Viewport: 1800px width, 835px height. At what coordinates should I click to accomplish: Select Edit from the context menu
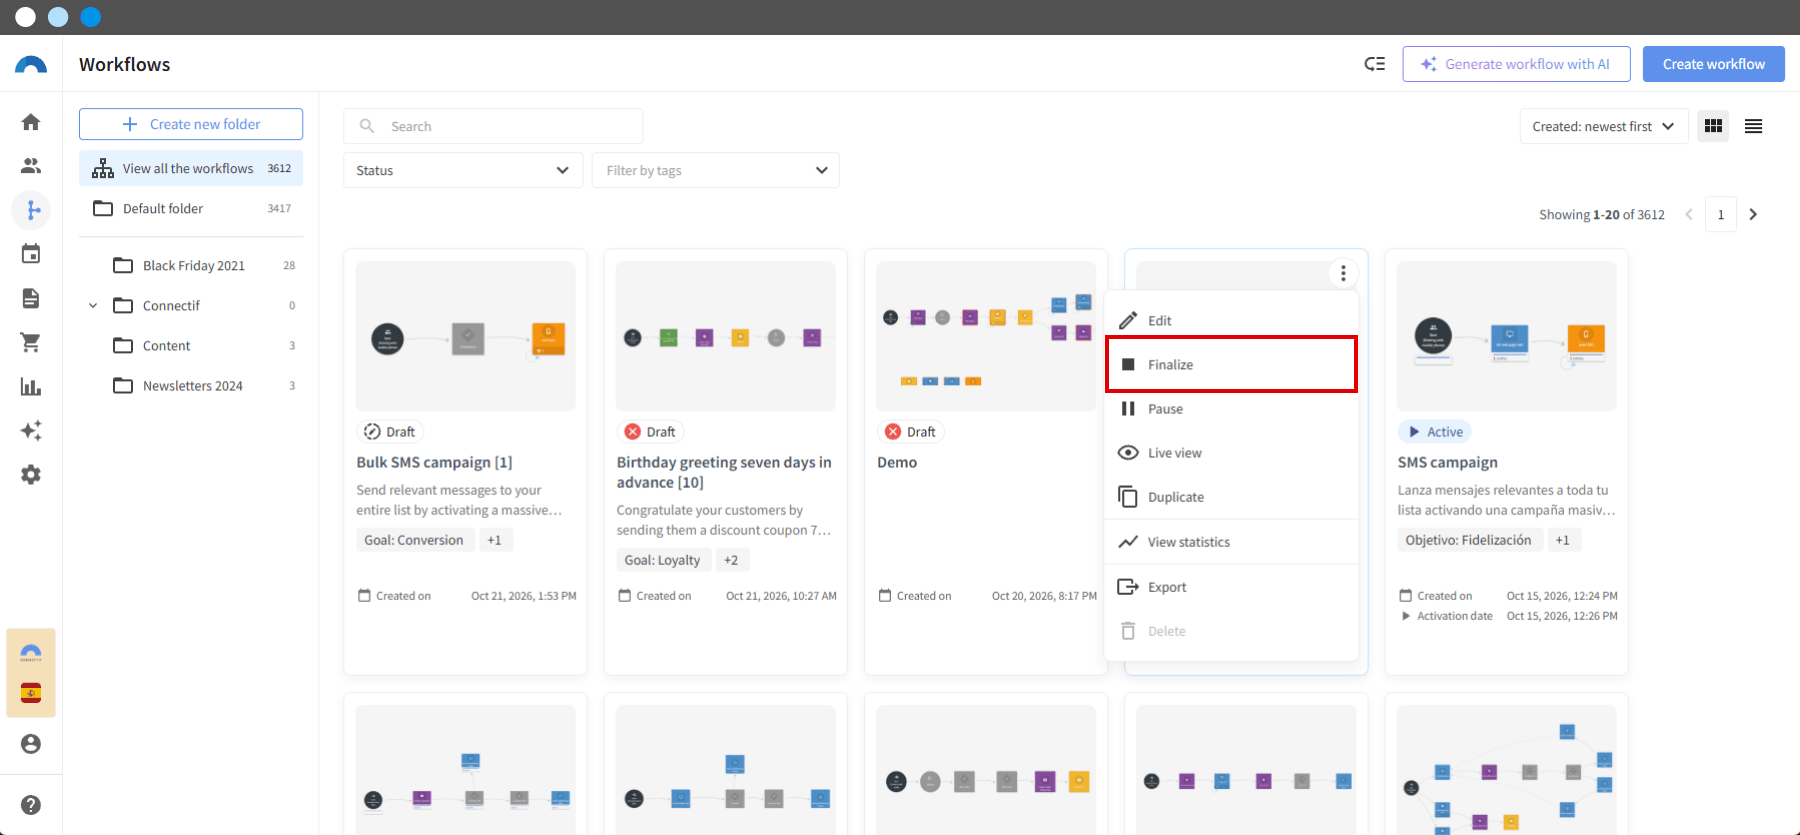[1231, 320]
